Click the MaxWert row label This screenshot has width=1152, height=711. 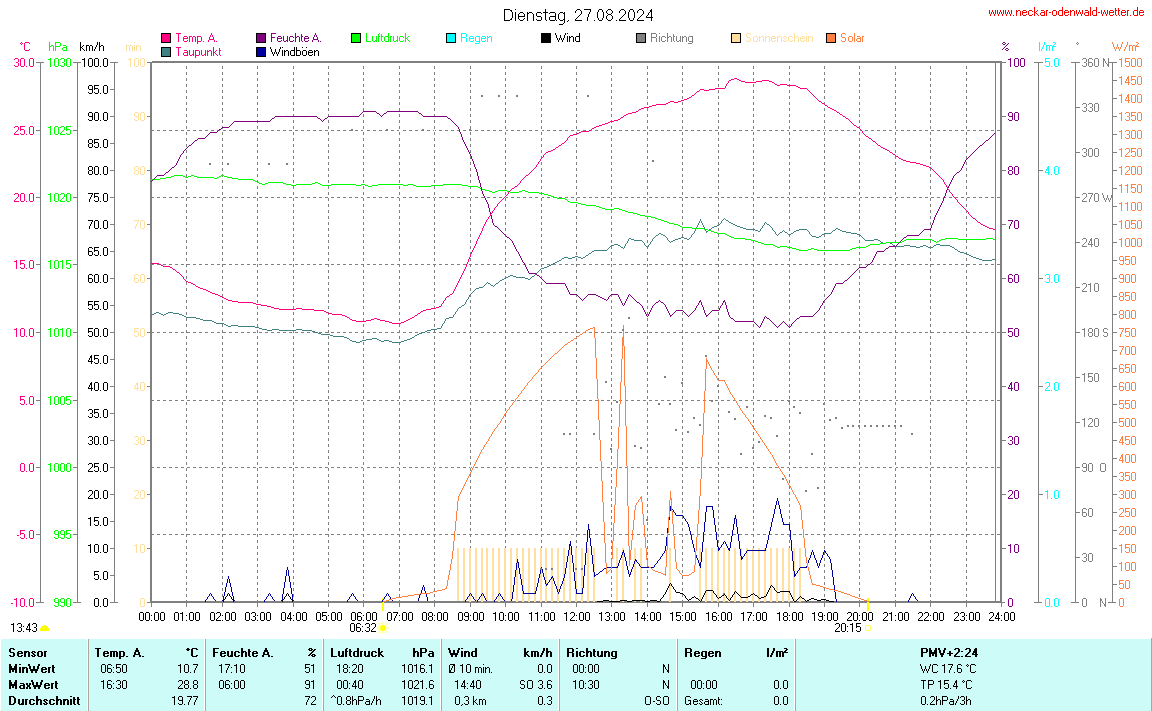click(x=31, y=685)
